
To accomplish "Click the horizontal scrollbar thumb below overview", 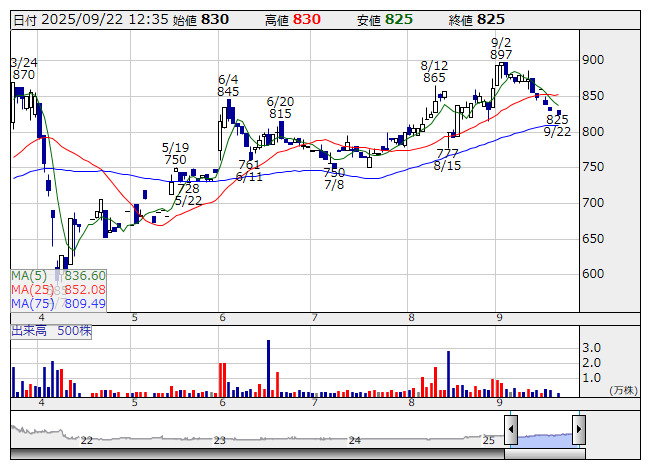I will tap(544, 454).
